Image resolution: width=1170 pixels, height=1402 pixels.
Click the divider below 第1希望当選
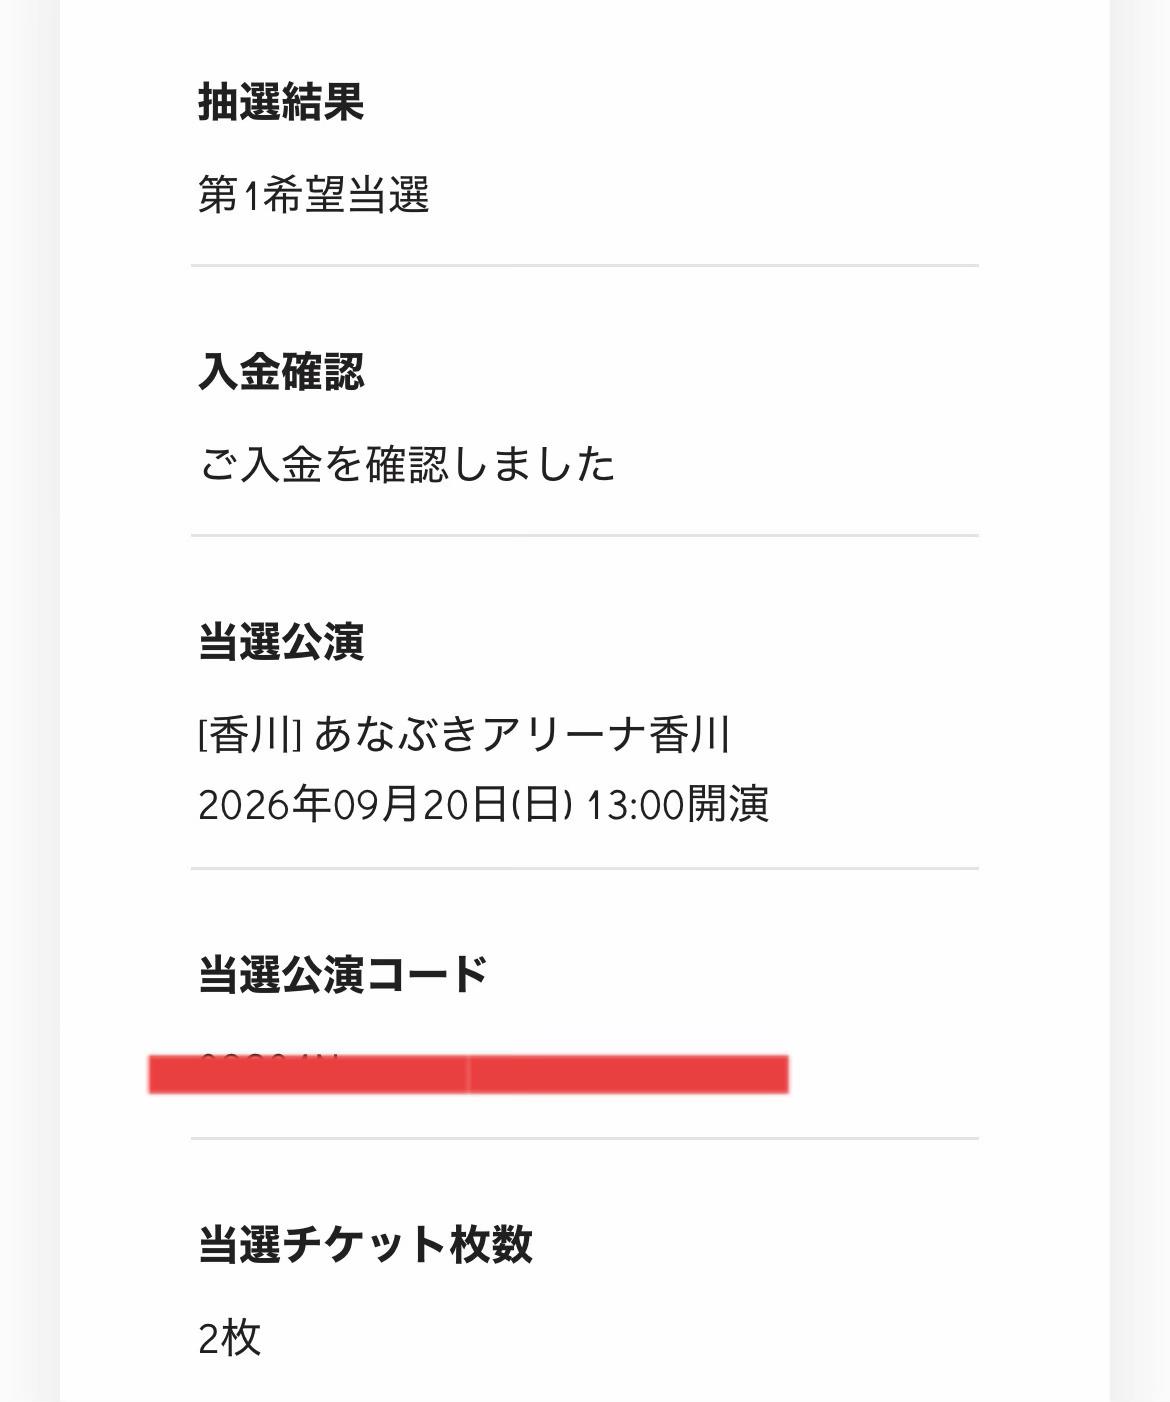point(585,266)
